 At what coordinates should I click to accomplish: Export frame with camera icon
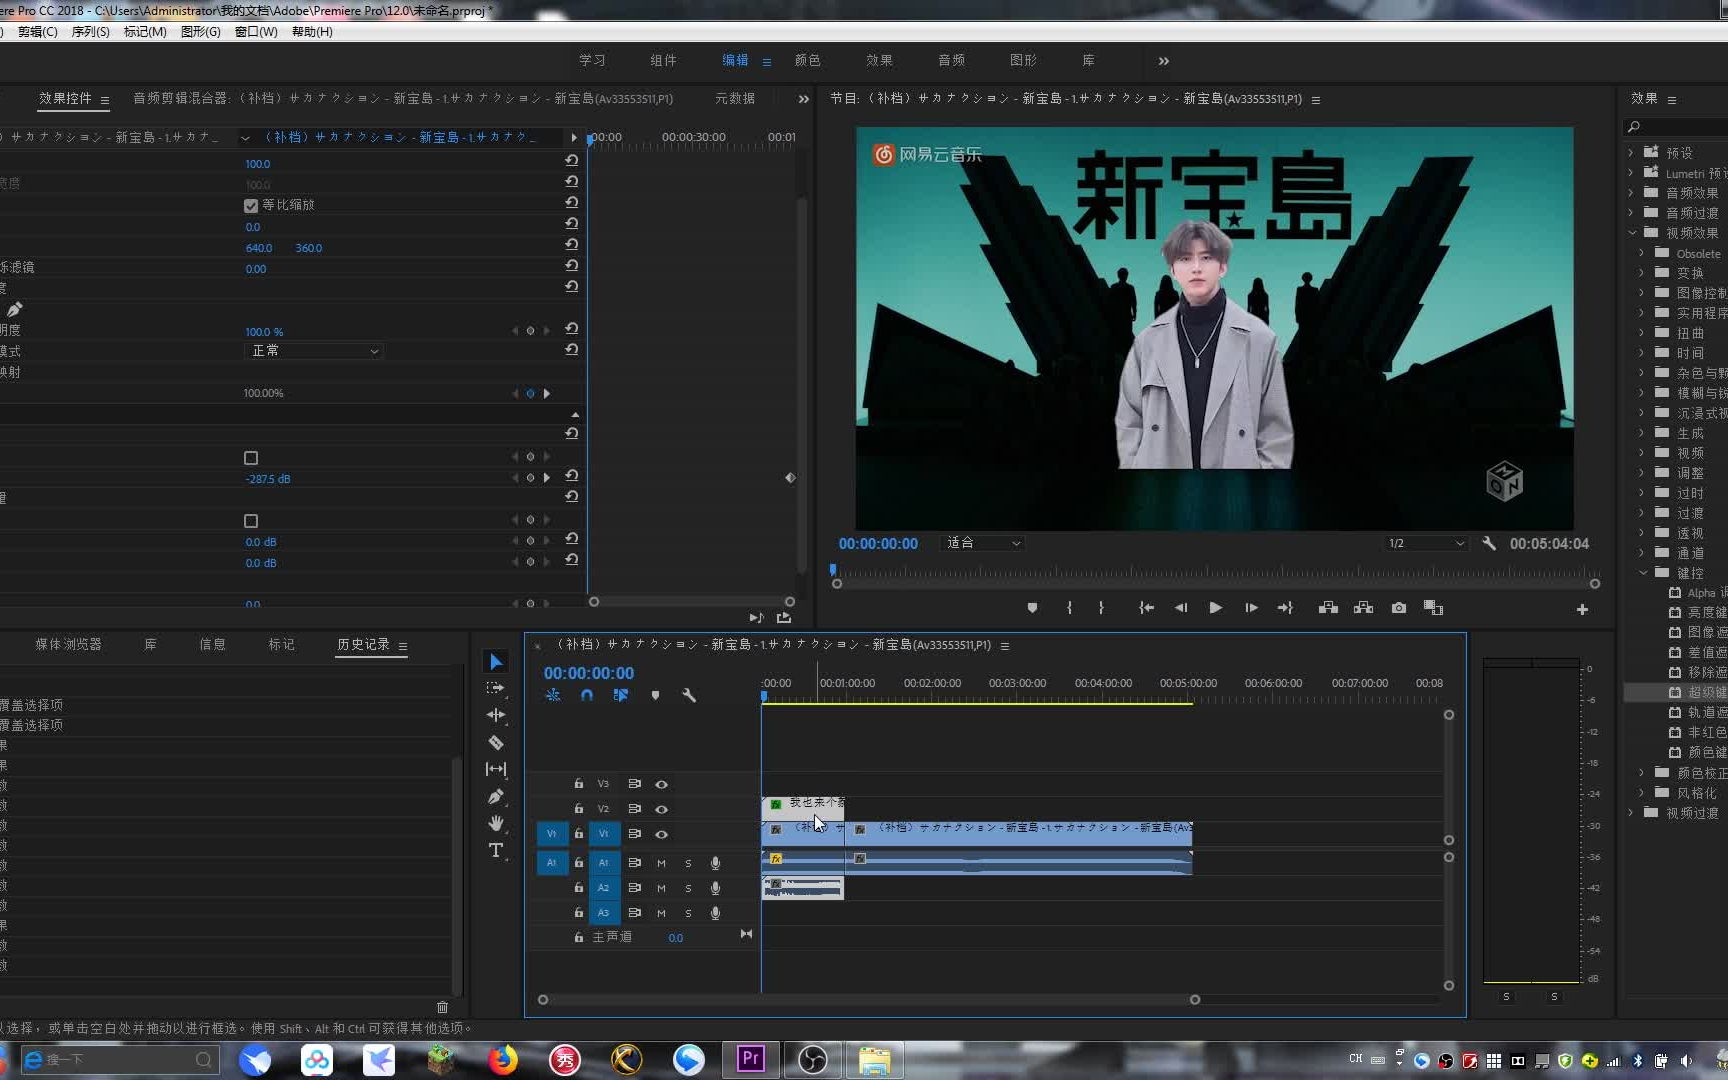pos(1398,608)
